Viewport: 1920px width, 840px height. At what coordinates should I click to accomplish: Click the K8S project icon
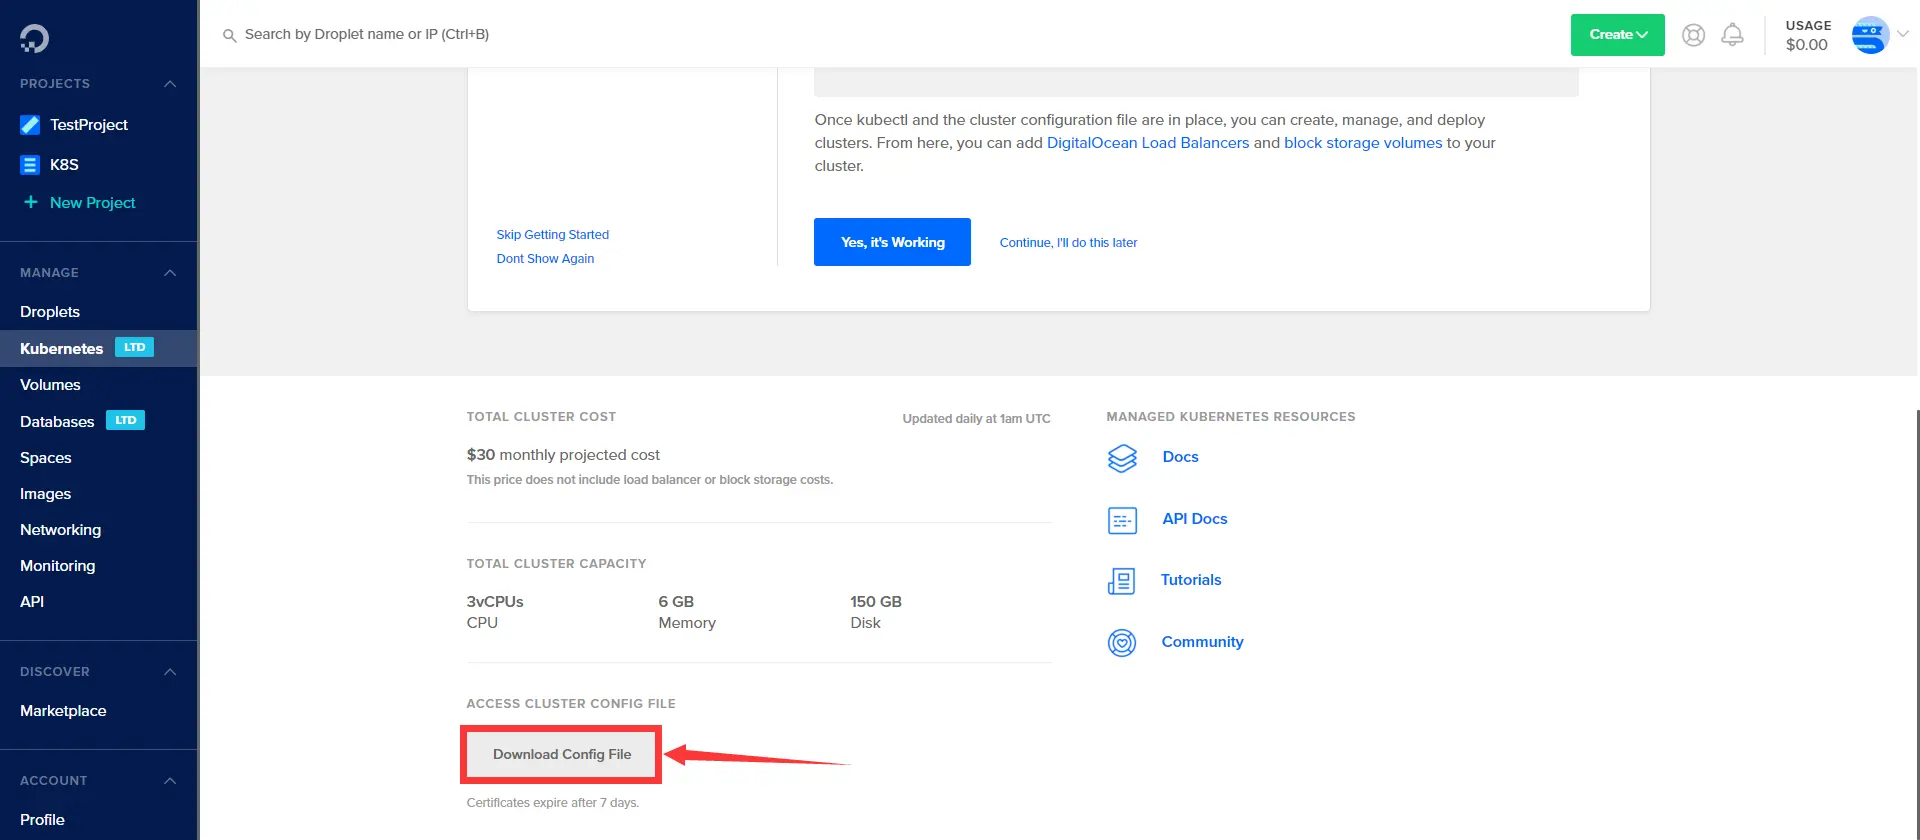30,165
